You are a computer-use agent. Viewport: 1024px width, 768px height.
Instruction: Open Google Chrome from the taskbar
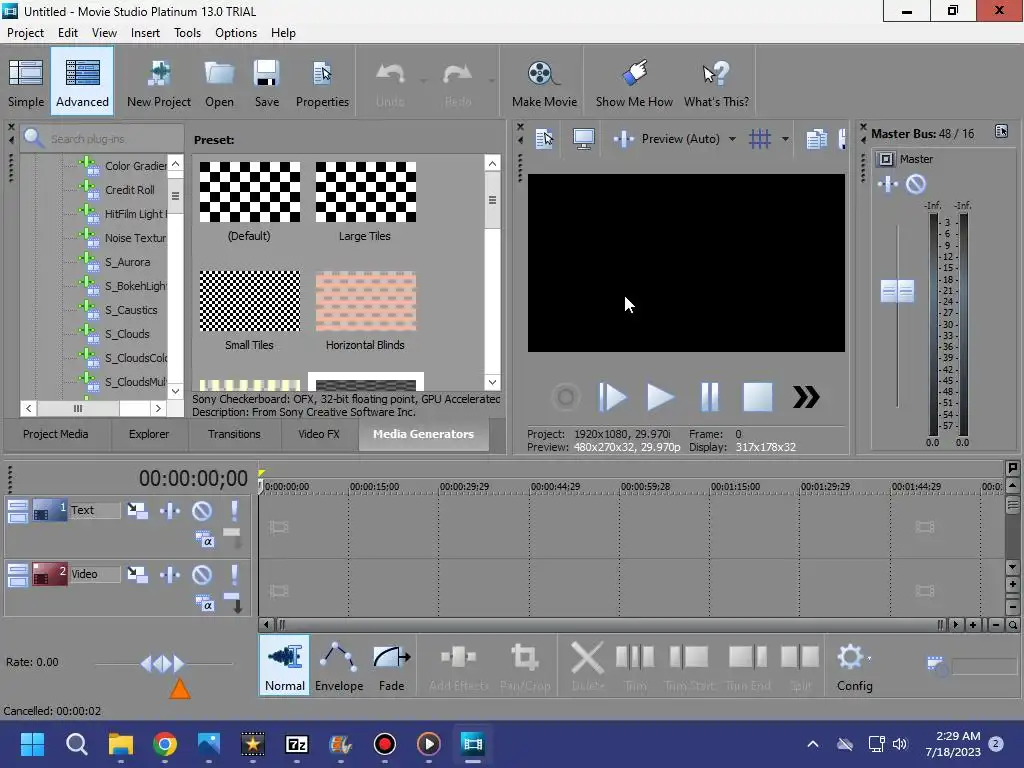pos(165,744)
